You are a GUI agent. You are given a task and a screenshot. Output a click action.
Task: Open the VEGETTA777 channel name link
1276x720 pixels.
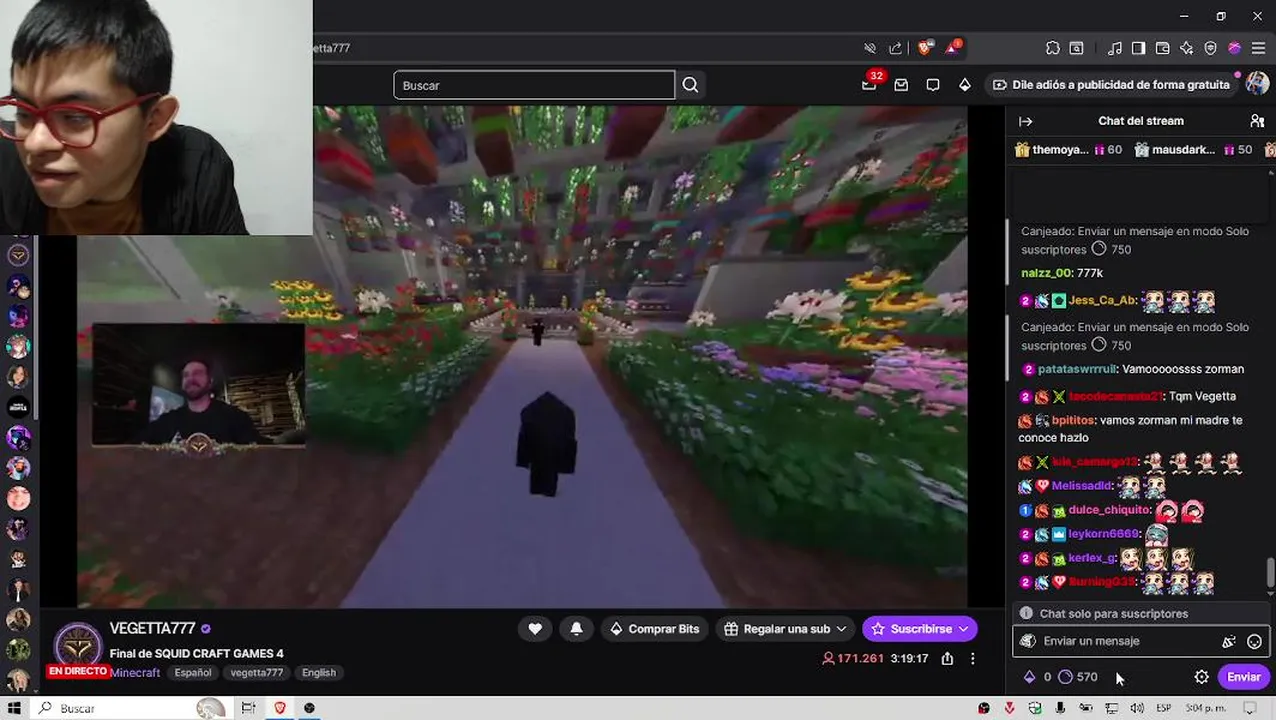(152, 629)
